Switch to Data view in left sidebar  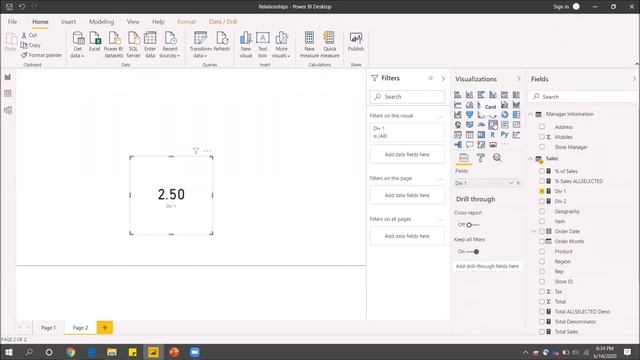click(x=8, y=93)
